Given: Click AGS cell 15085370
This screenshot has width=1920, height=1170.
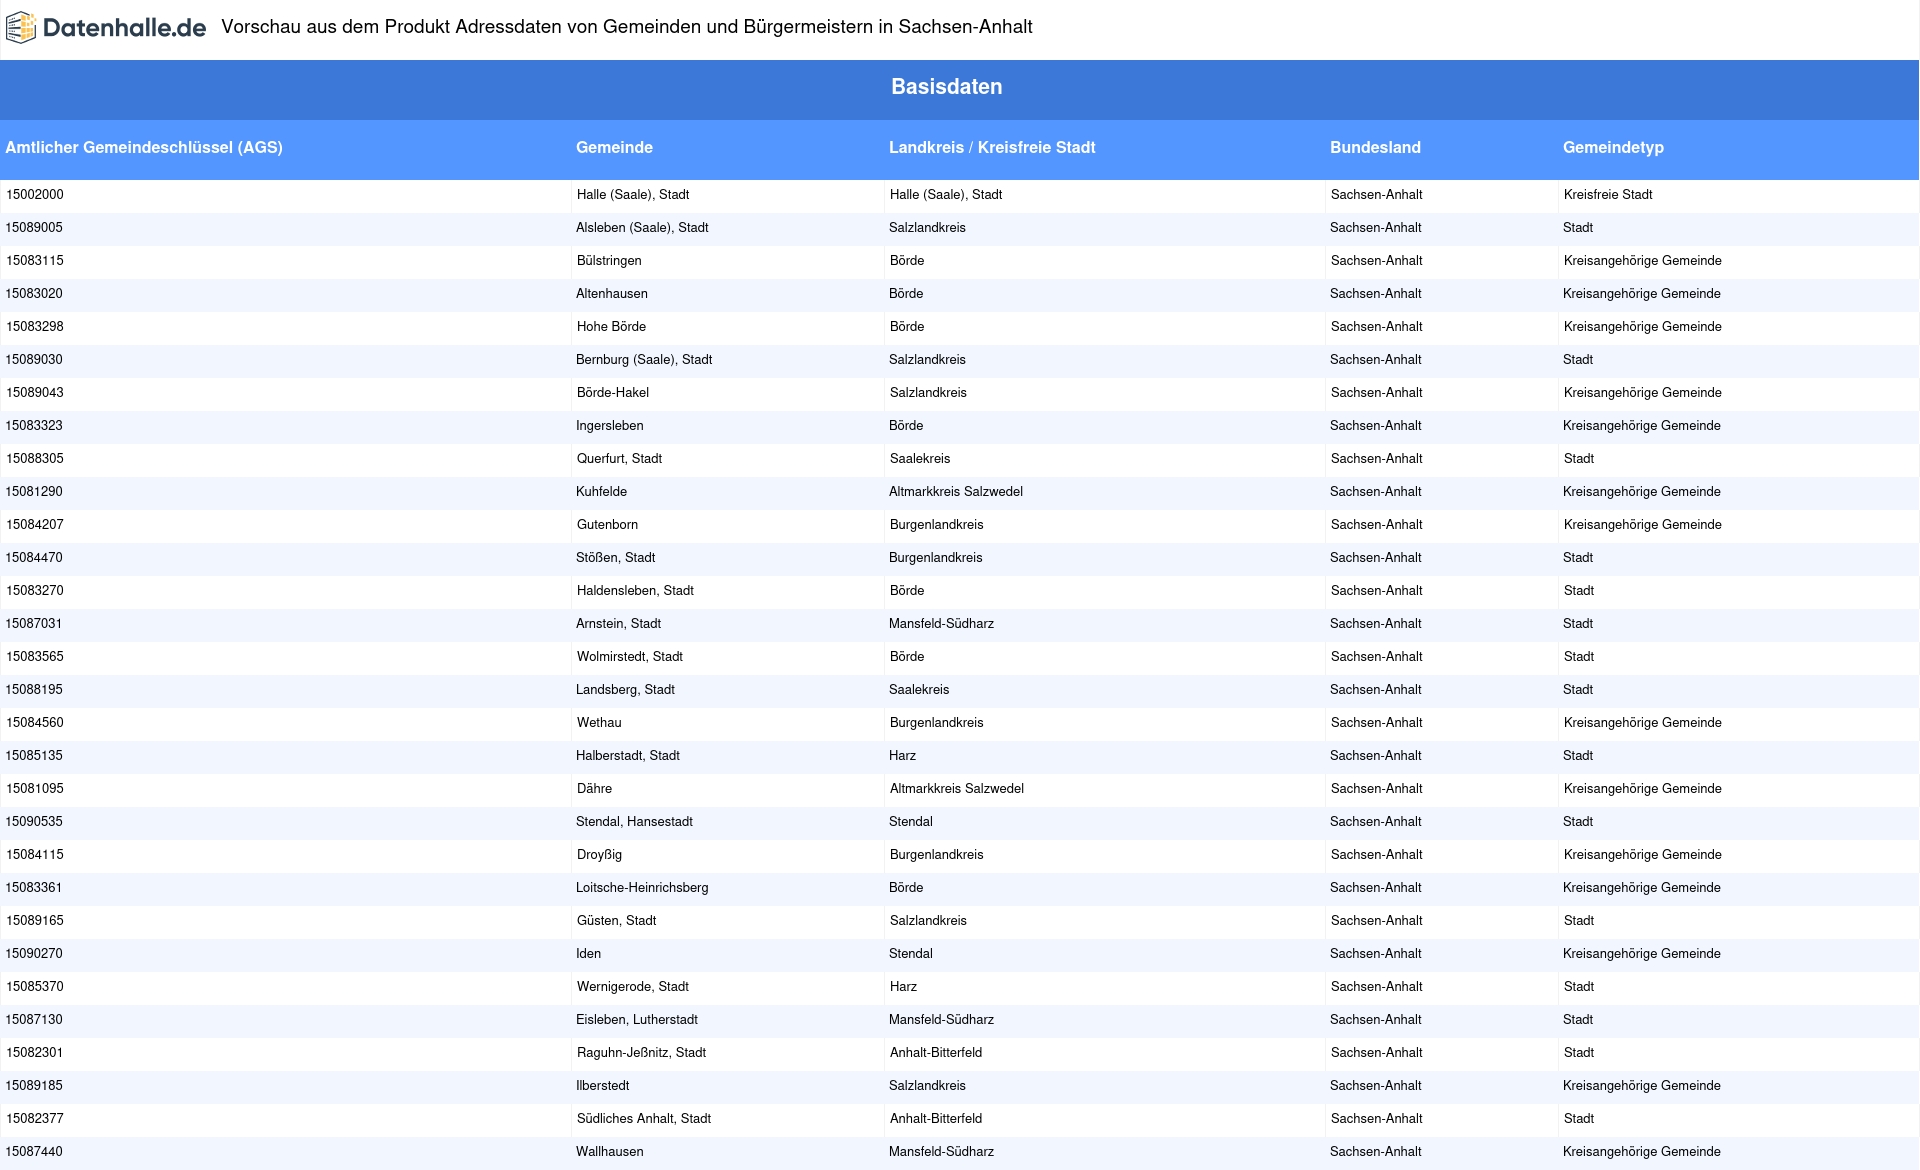Looking at the screenshot, I should pos(35,987).
